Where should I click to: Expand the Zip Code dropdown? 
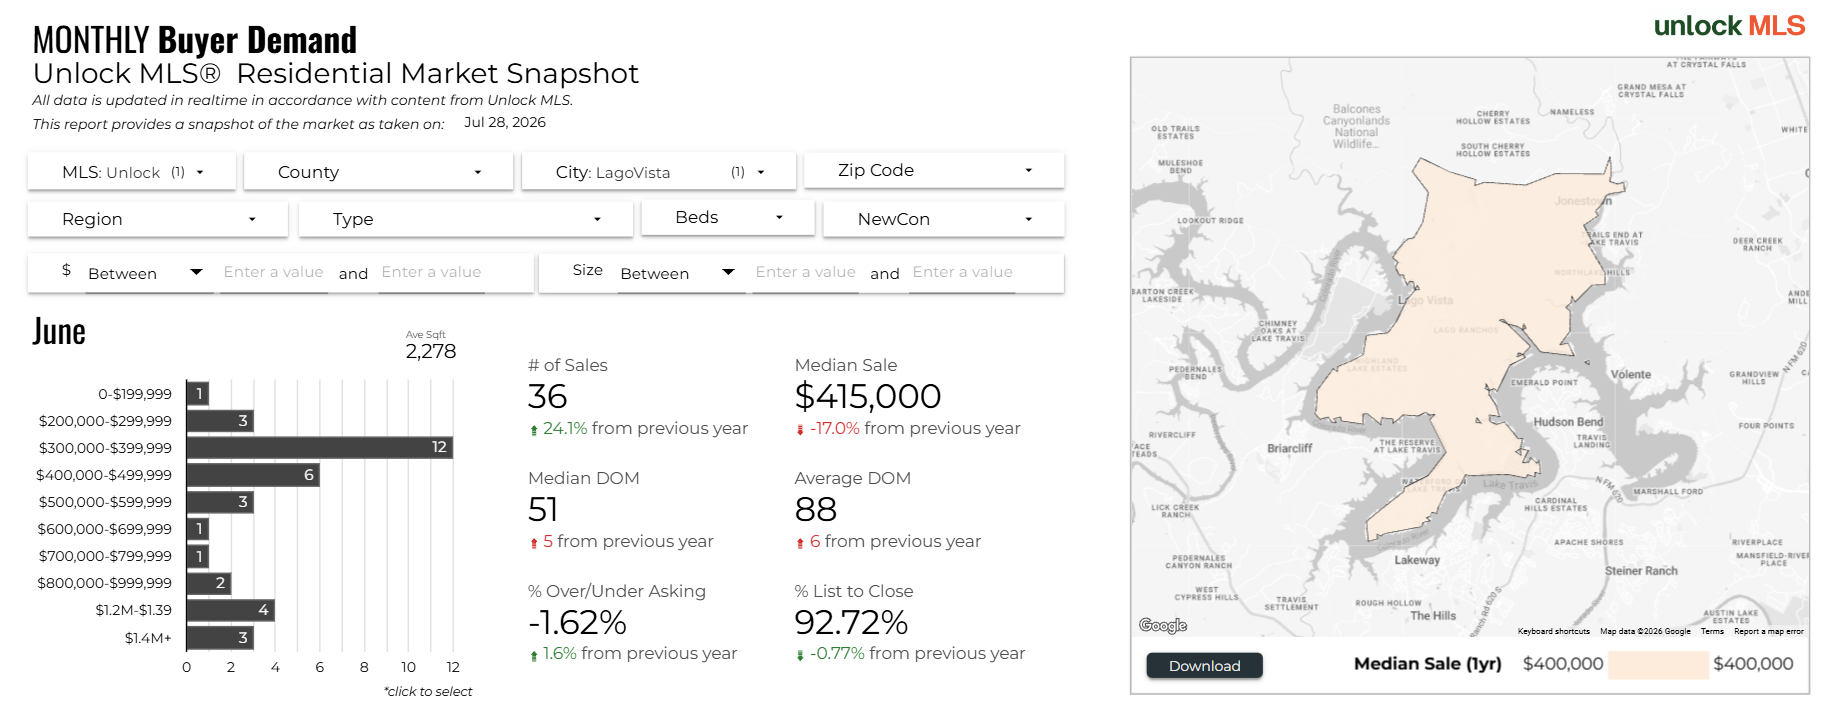(934, 170)
